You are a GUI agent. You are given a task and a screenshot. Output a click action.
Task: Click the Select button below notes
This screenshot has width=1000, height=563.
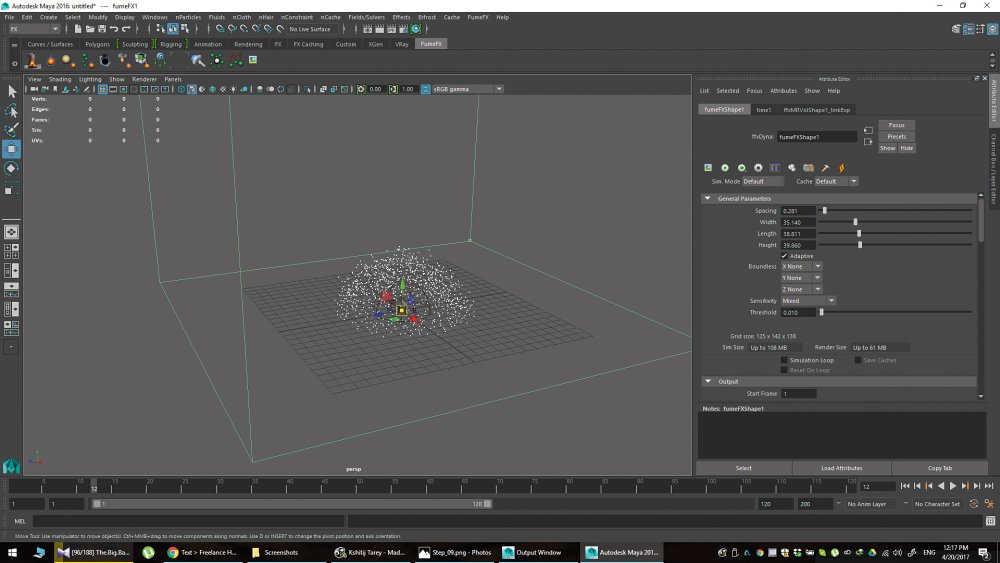(744, 468)
